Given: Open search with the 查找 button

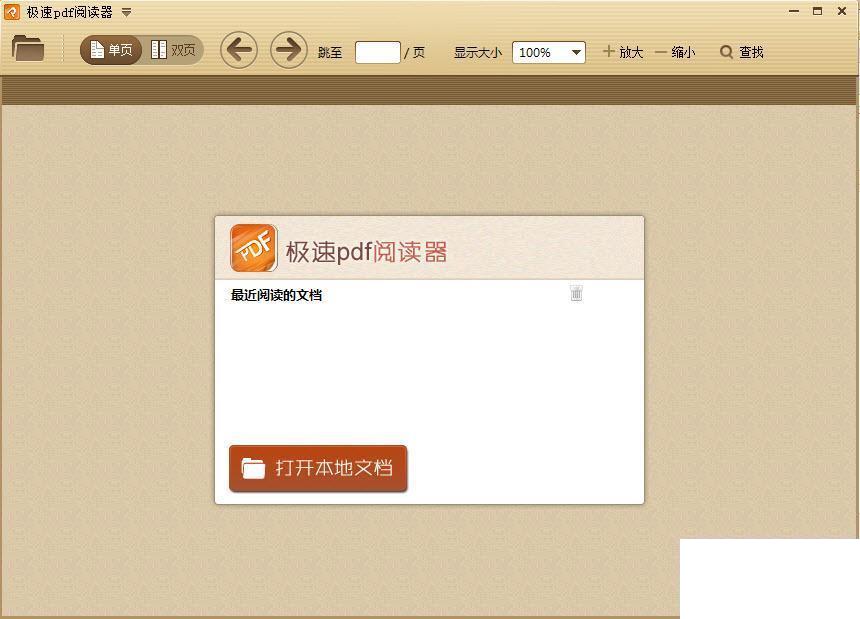Looking at the screenshot, I should (742, 52).
